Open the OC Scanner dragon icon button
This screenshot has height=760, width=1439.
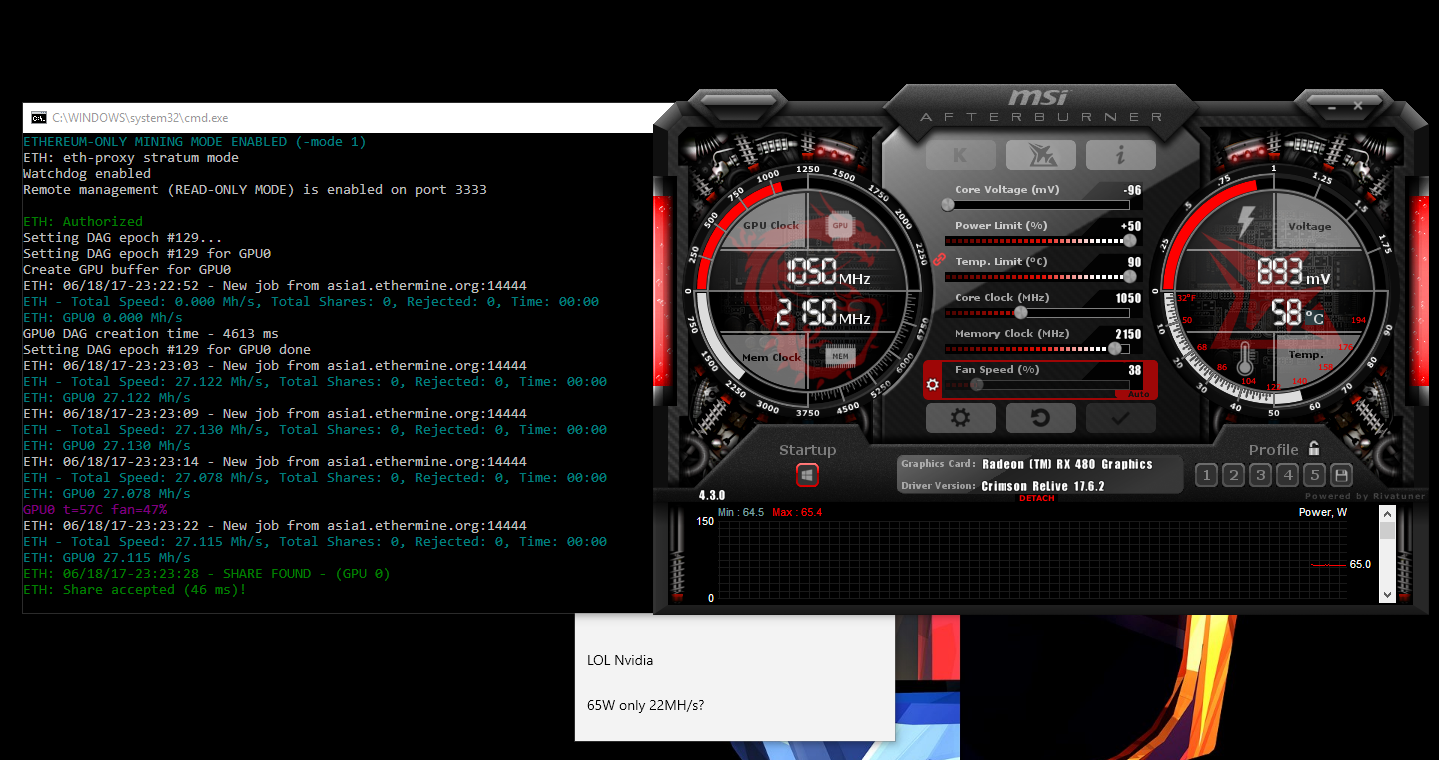1041,155
